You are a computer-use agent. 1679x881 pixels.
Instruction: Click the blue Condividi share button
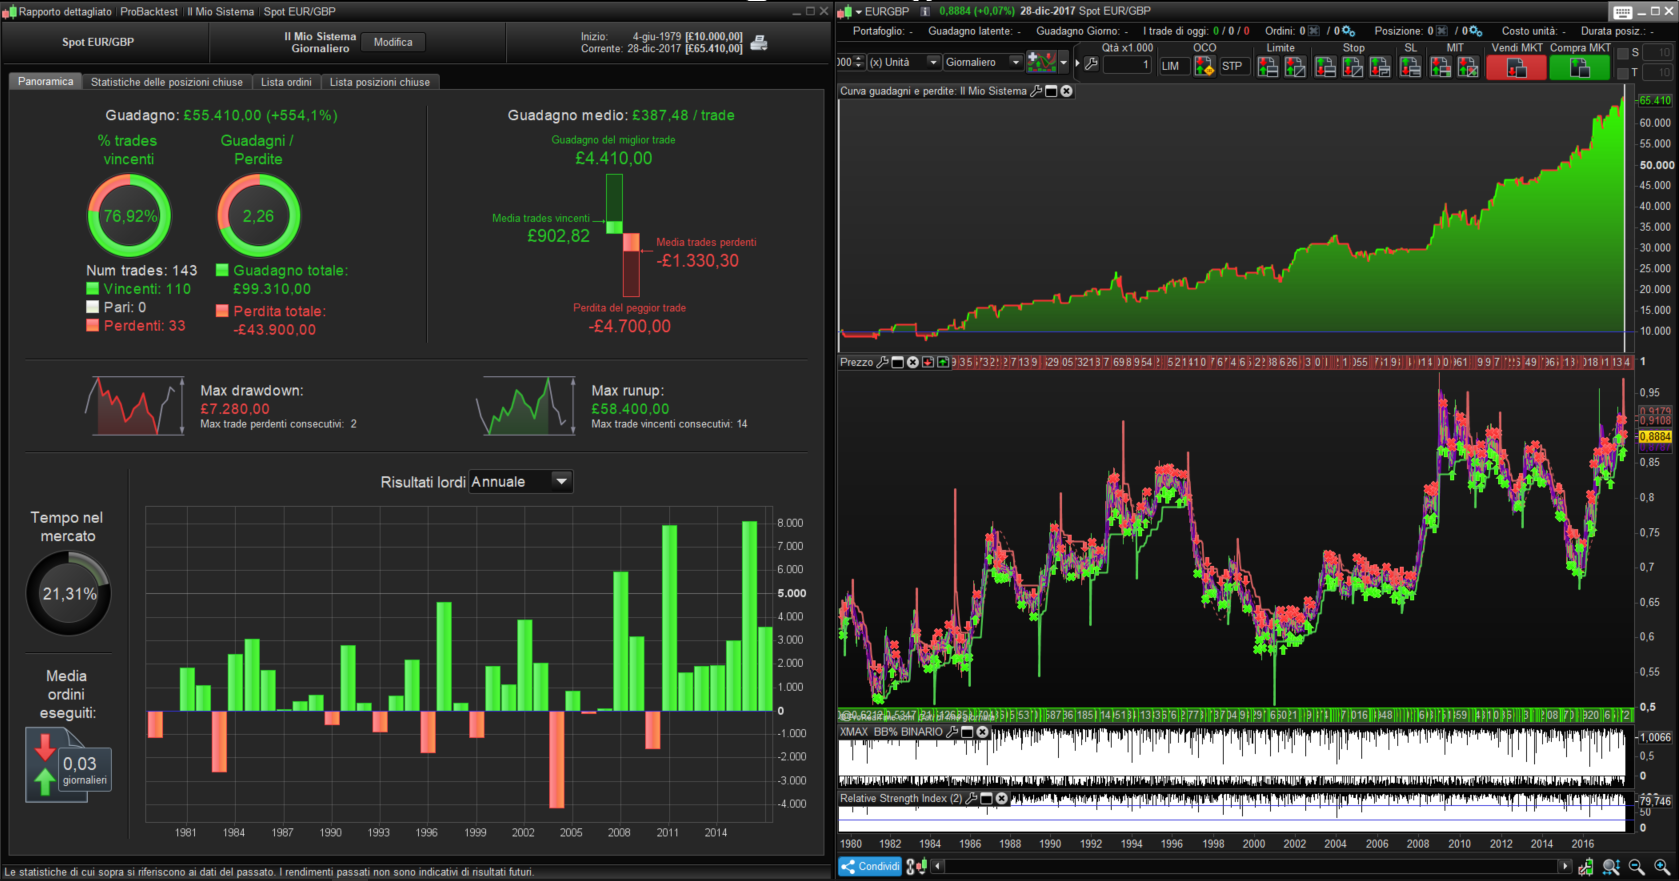point(870,867)
